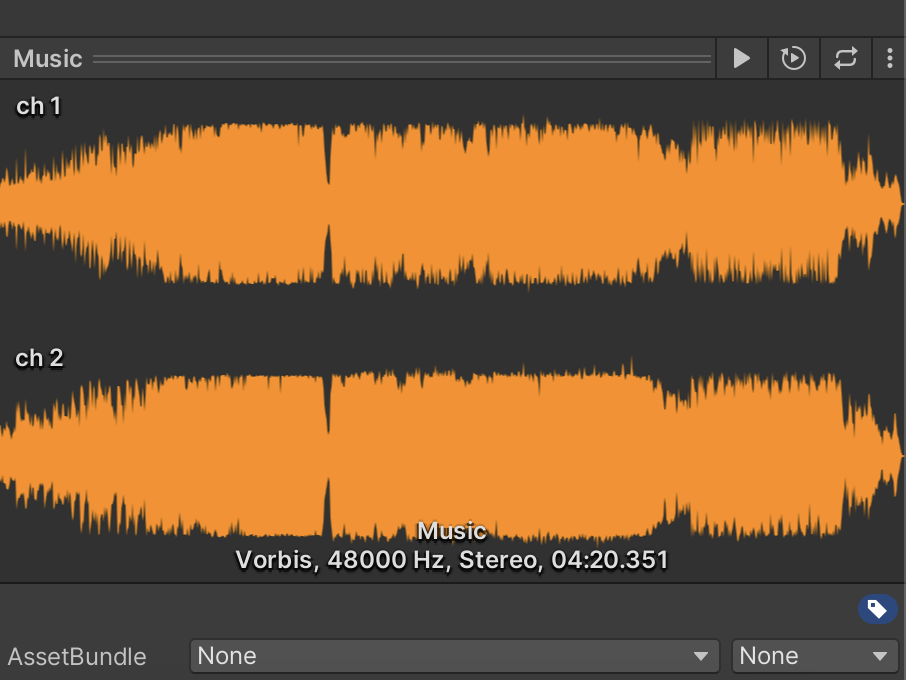Expand the AssetBundle variant dropdown
The height and width of the screenshot is (680, 906).
click(x=814, y=656)
